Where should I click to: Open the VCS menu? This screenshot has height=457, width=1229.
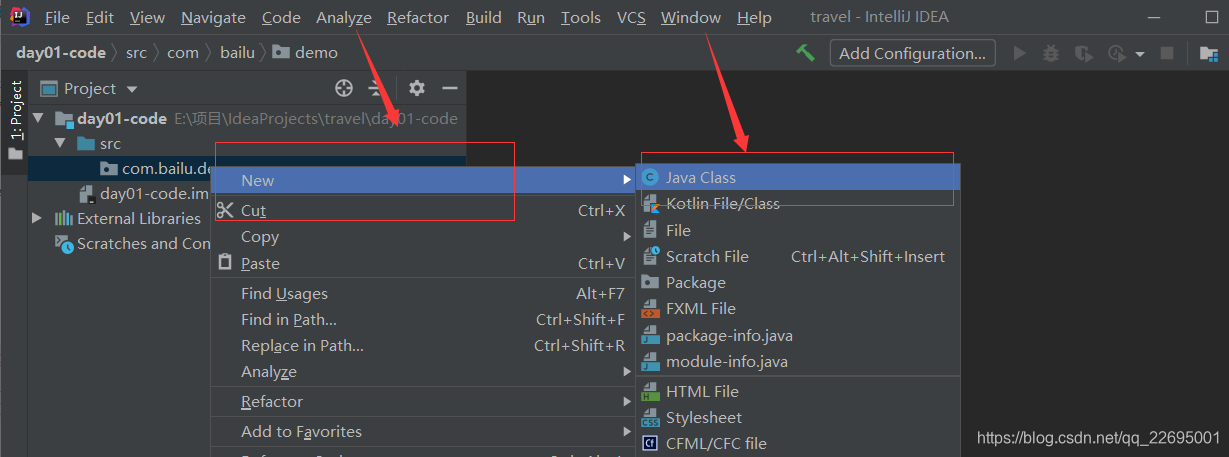(x=631, y=18)
